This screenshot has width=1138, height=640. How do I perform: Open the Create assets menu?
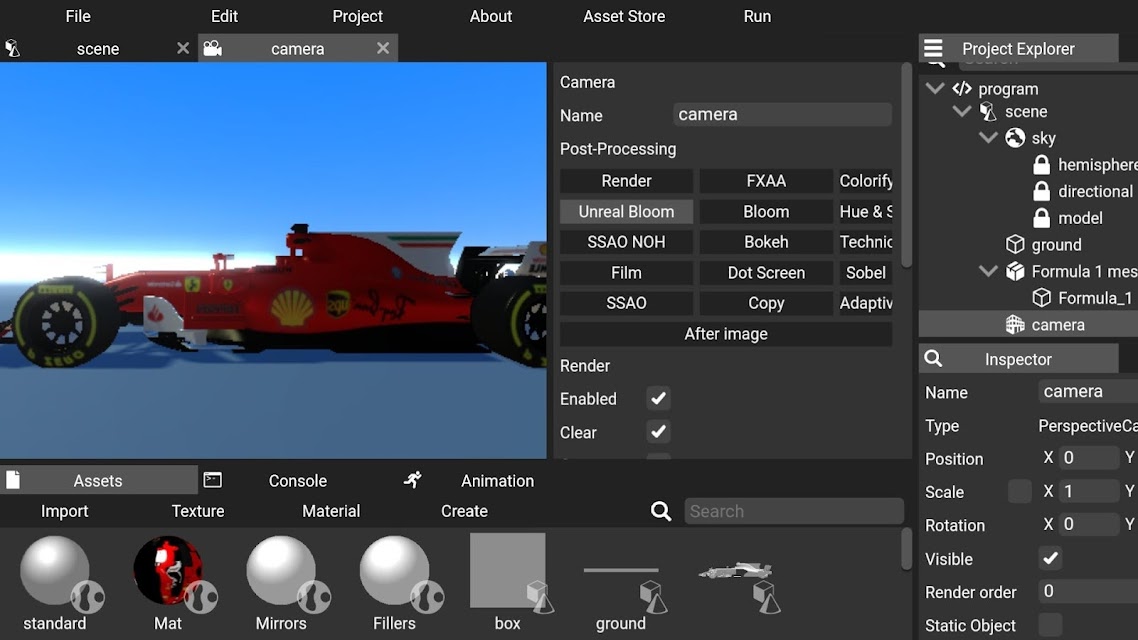tap(464, 511)
